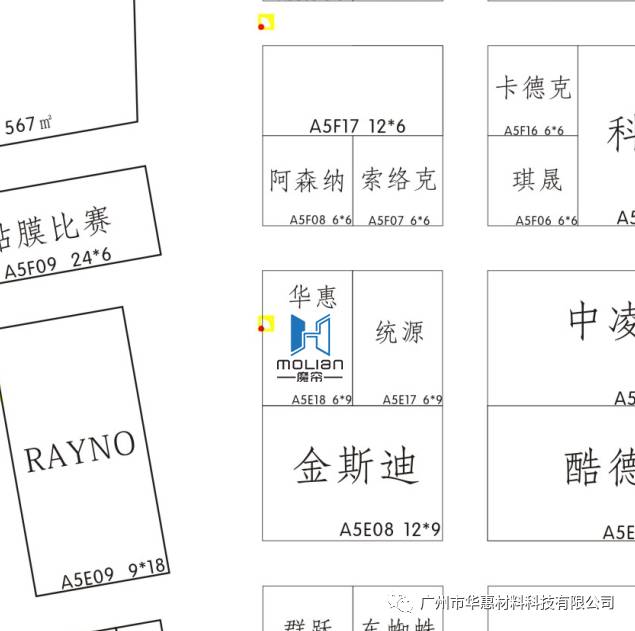Click booth code A5F06 6*6
Viewport: 635px width, 631px height.
[x=546, y=221]
